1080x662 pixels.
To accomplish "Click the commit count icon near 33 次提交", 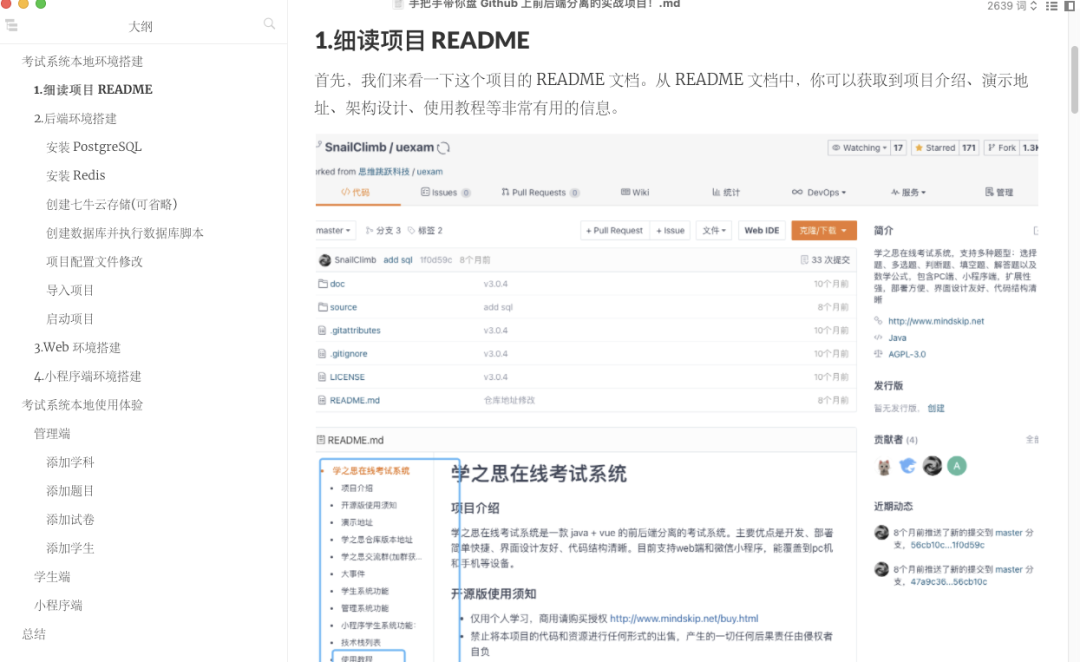I will pos(804,260).
